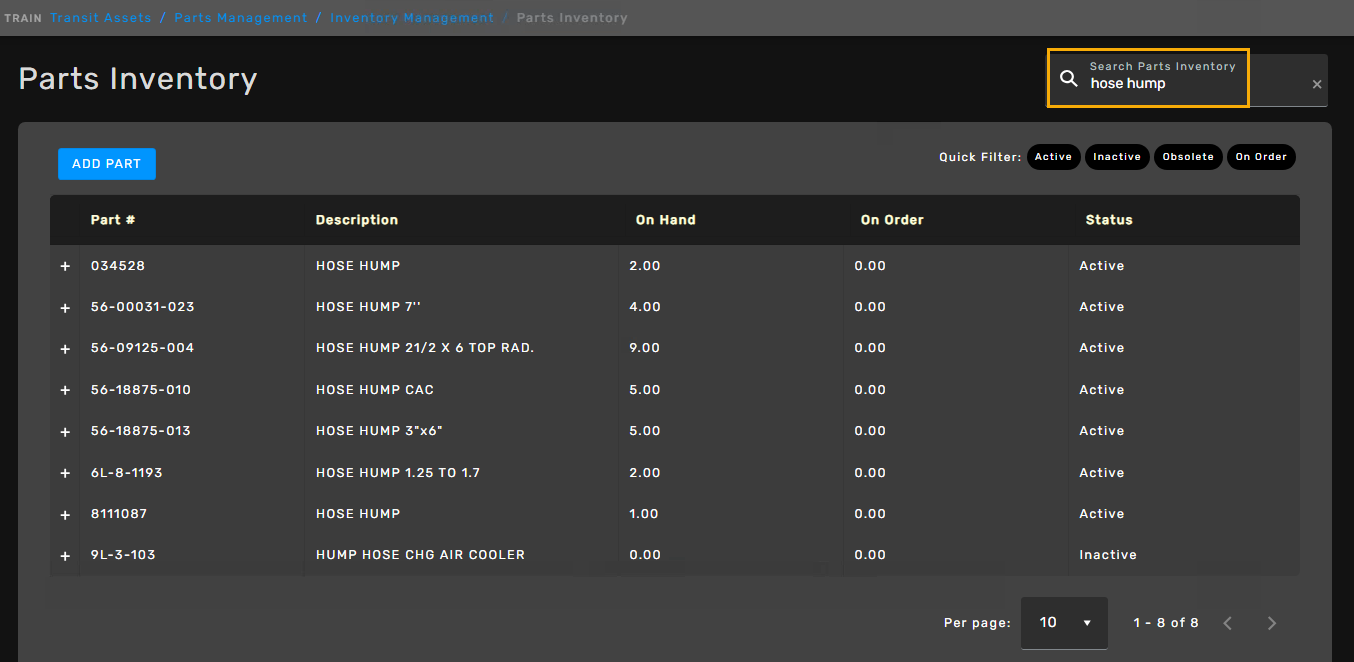The width and height of the screenshot is (1354, 662).
Task: Go to previous page arrow
Action: 1228,623
